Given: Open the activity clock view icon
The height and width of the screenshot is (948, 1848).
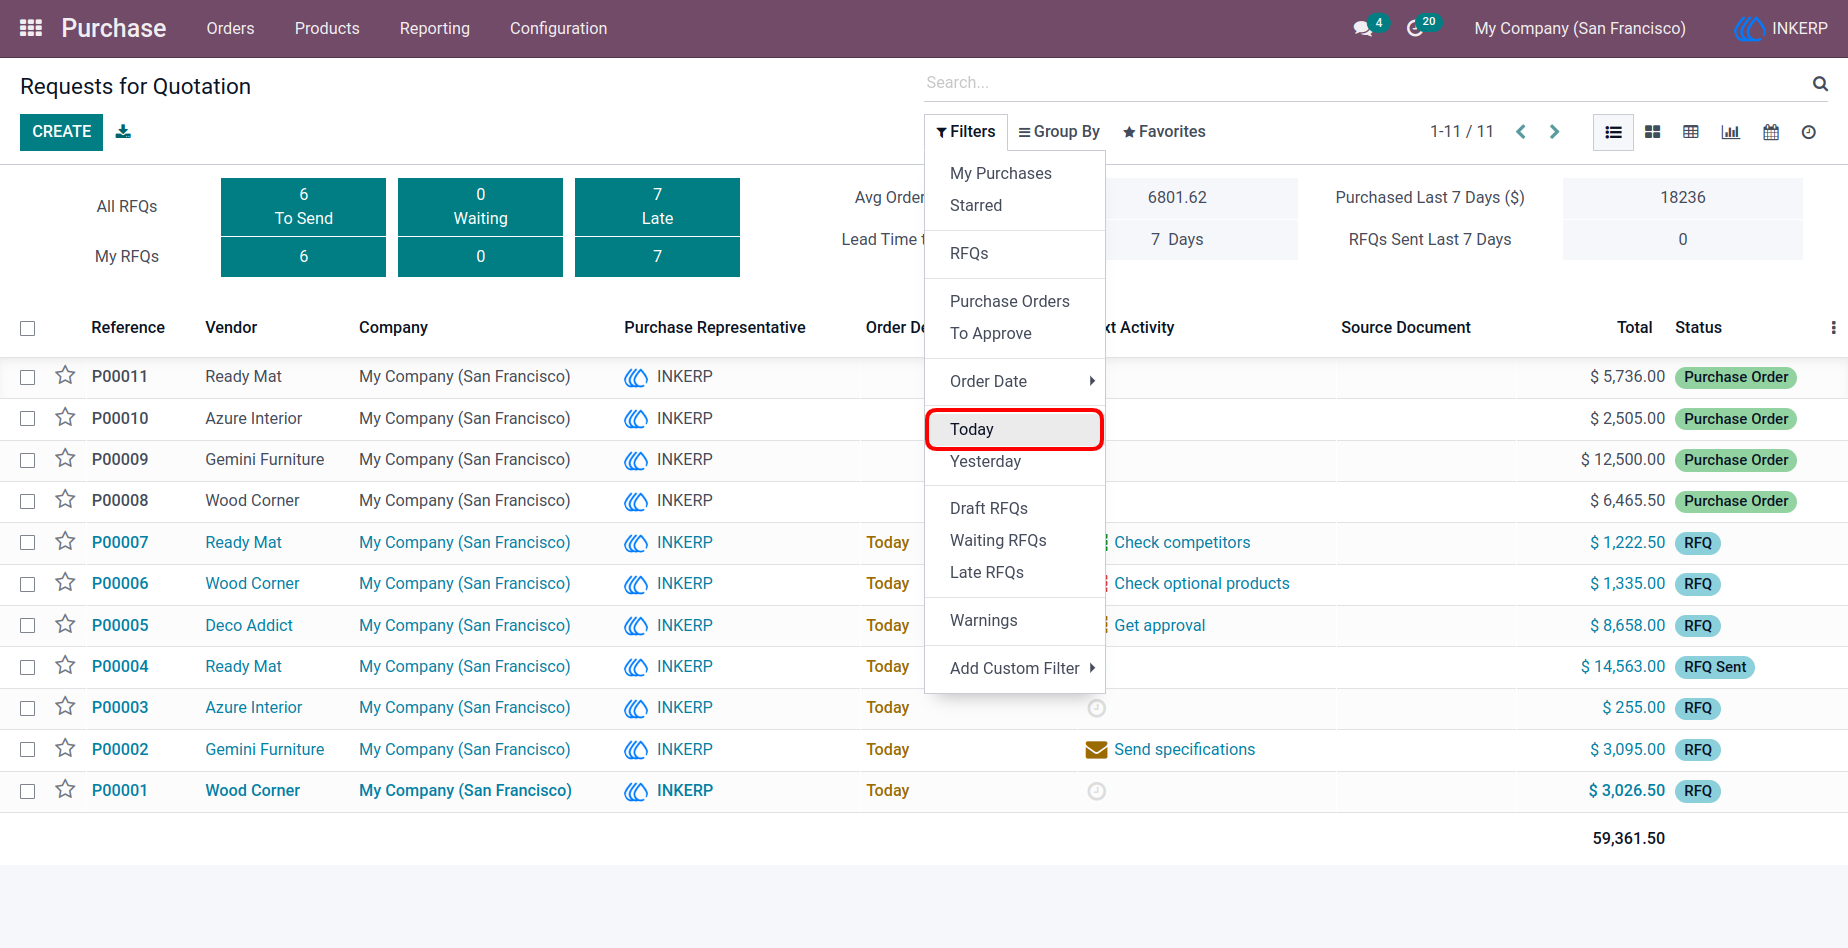Looking at the screenshot, I should pos(1809,132).
